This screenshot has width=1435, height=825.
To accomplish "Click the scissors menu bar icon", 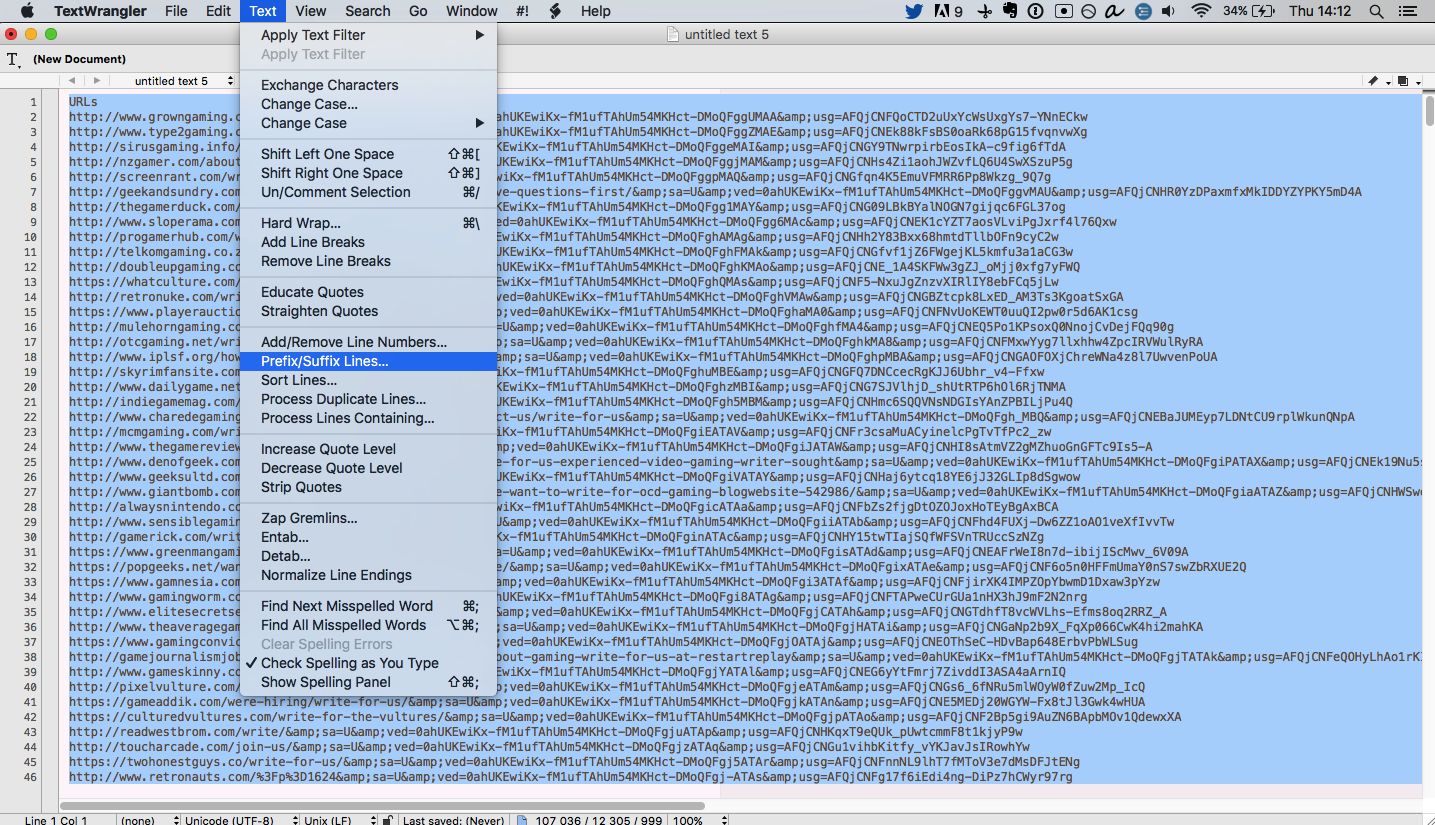I will point(985,11).
